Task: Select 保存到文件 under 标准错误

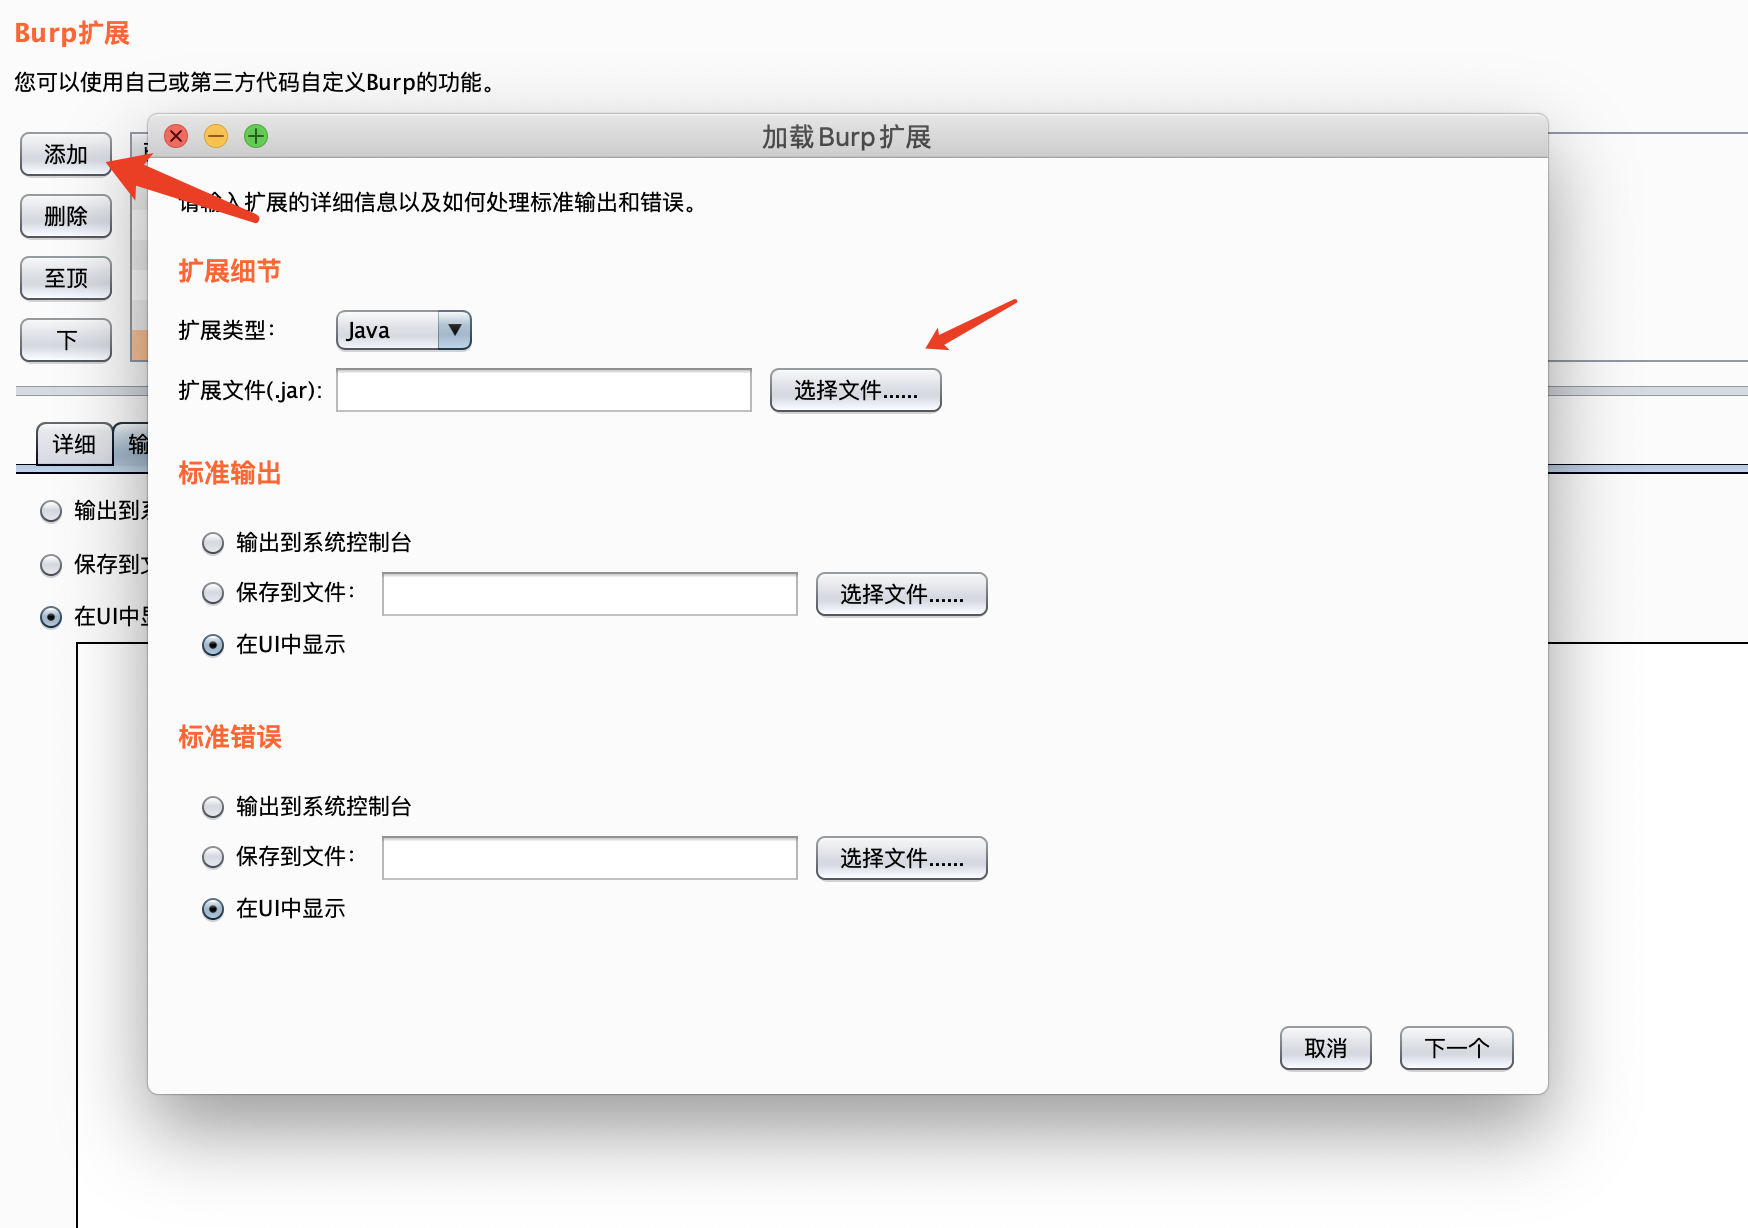Action: (213, 857)
